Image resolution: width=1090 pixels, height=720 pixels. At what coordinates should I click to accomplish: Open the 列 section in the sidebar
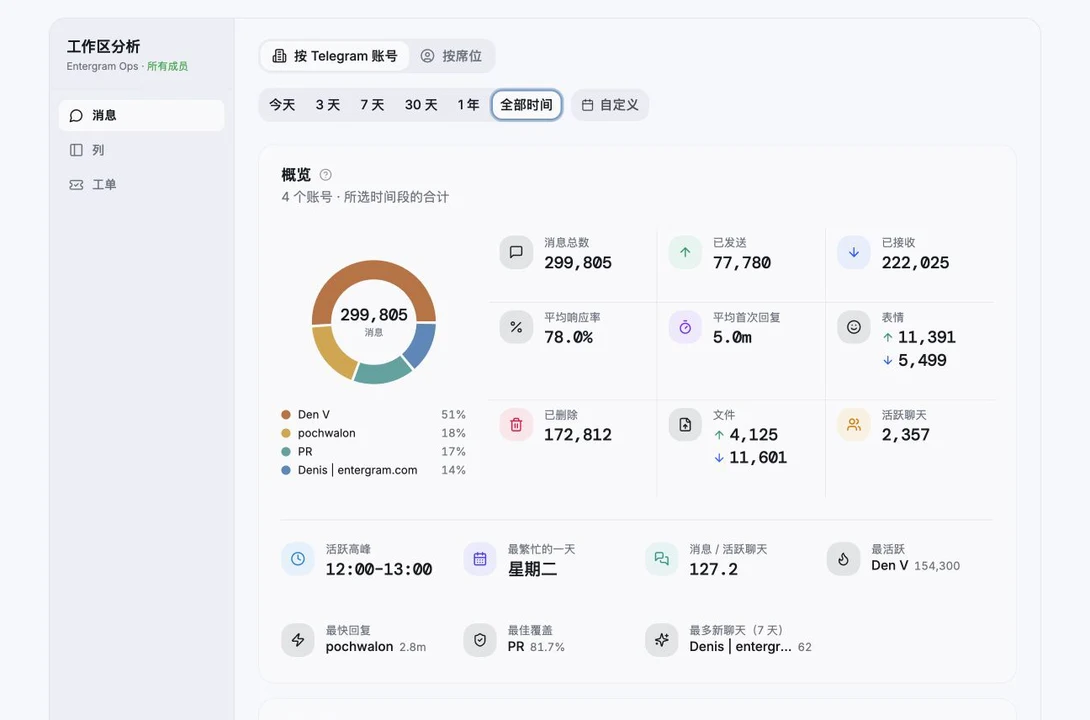click(141, 150)
